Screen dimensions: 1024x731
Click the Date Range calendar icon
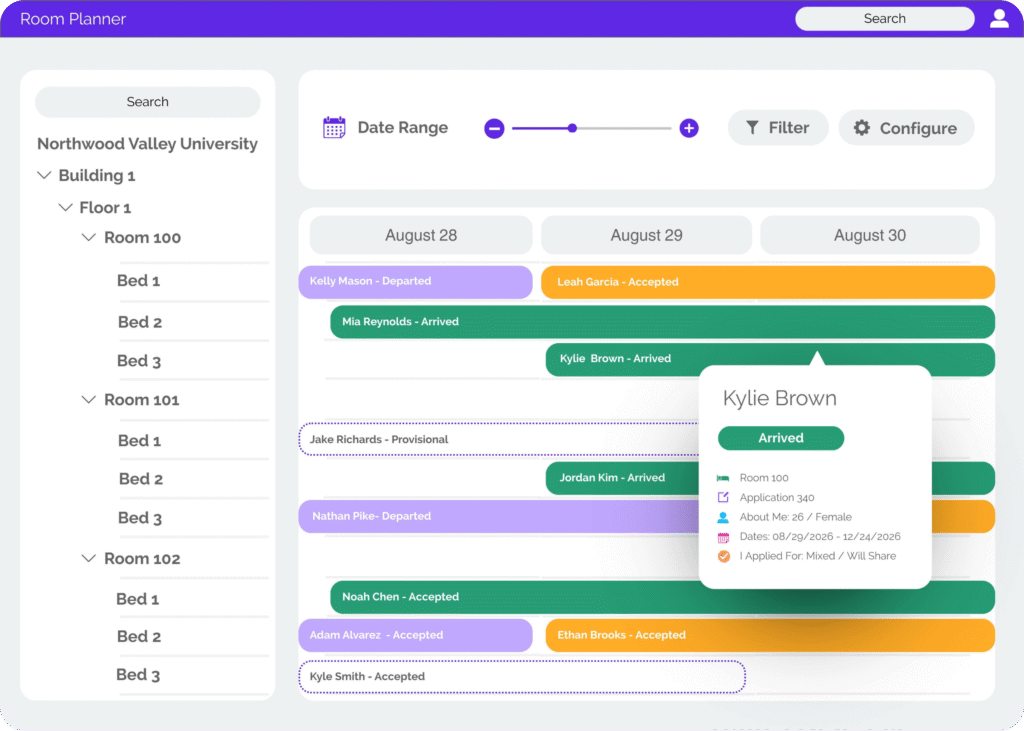334,127
